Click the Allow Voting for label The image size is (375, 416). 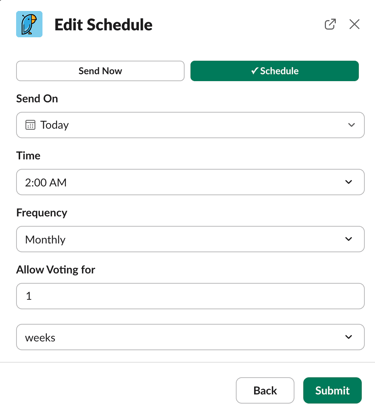56,269
